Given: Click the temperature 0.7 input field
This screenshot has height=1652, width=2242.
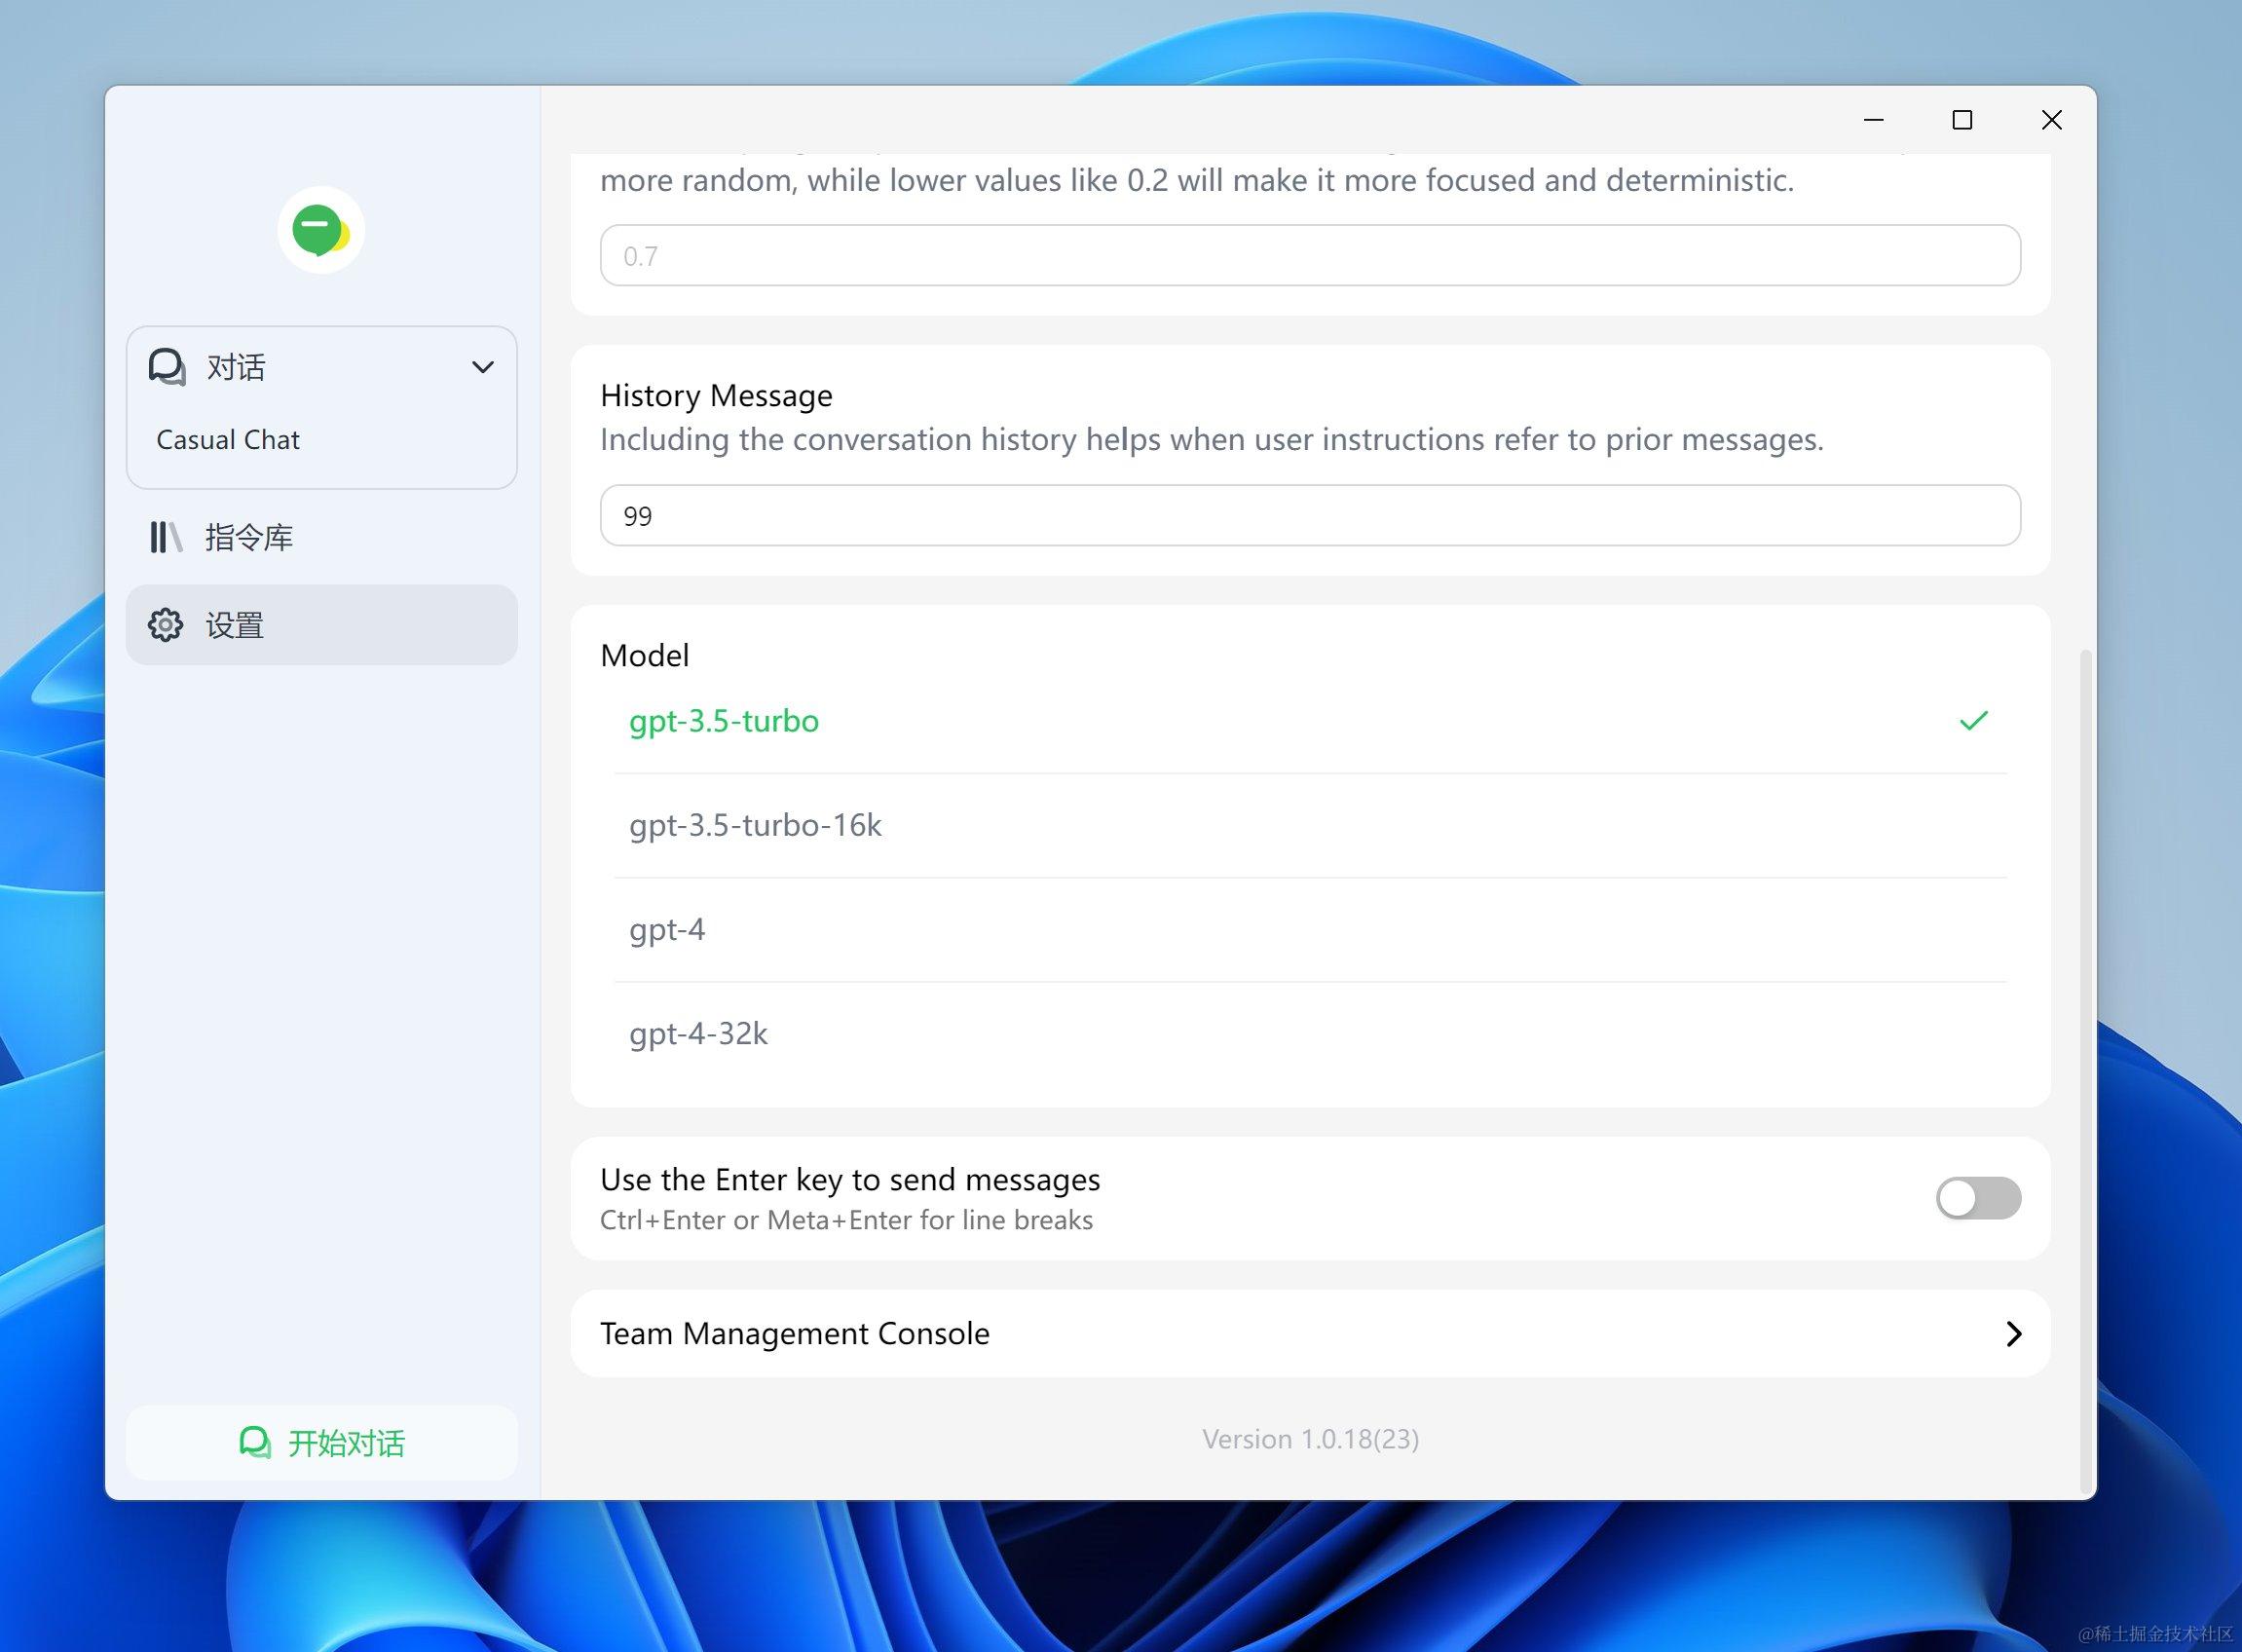Looking at the screenshot, I should tap(1309, 256).
